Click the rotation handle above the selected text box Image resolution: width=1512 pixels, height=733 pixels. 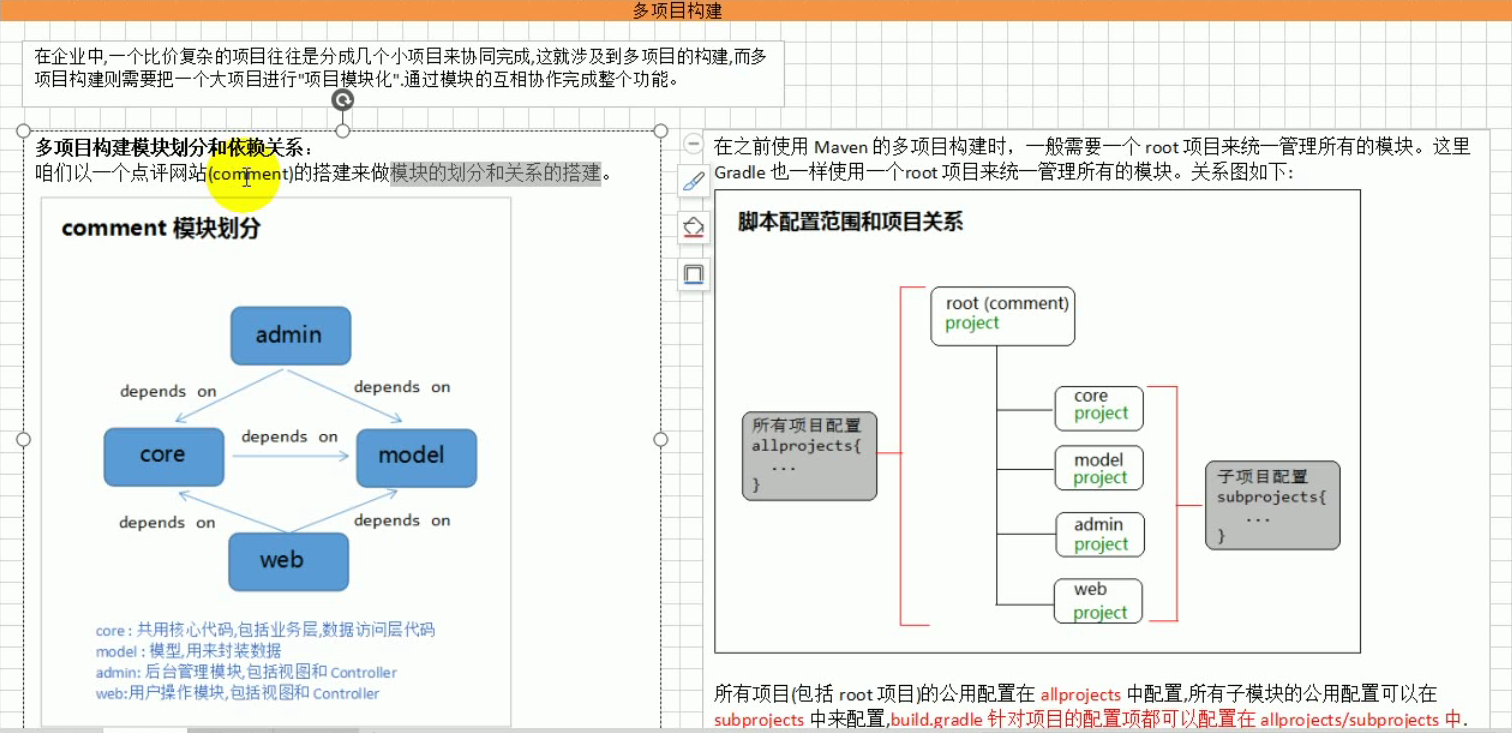click(343, 100)
